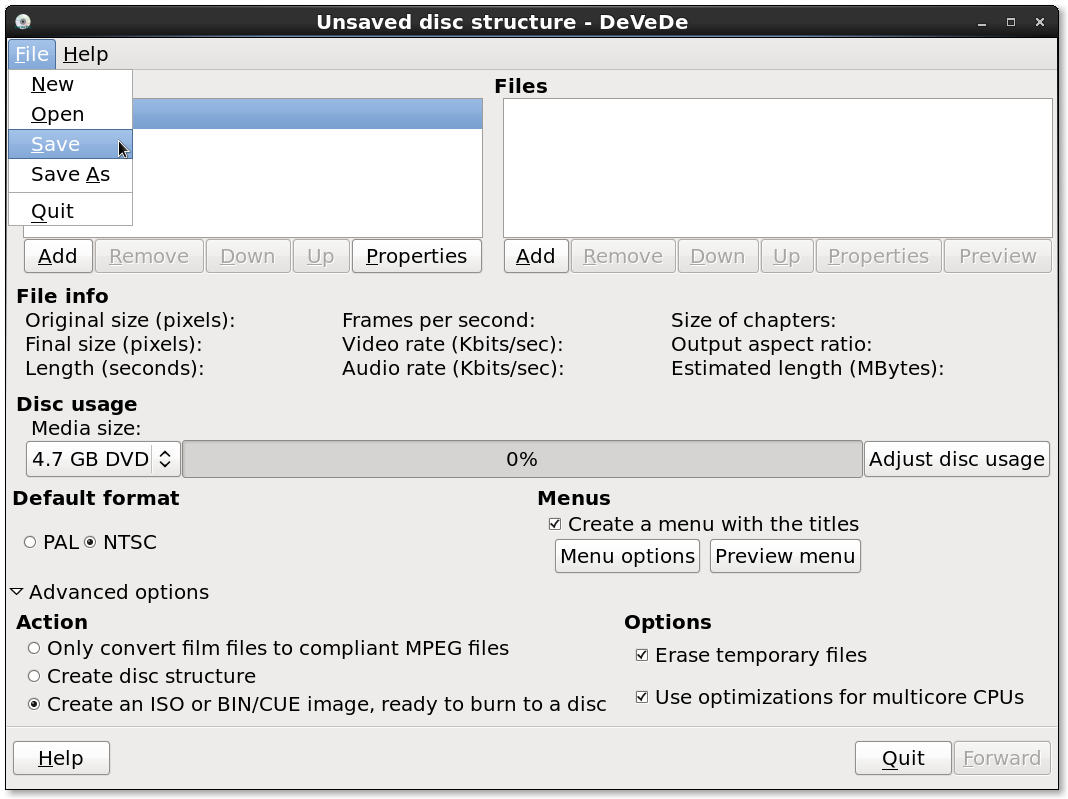Screen dimensions: 1068x799
Task: Click the DeVeDe disc icon in title bar
Action: [x=22, y=22]
